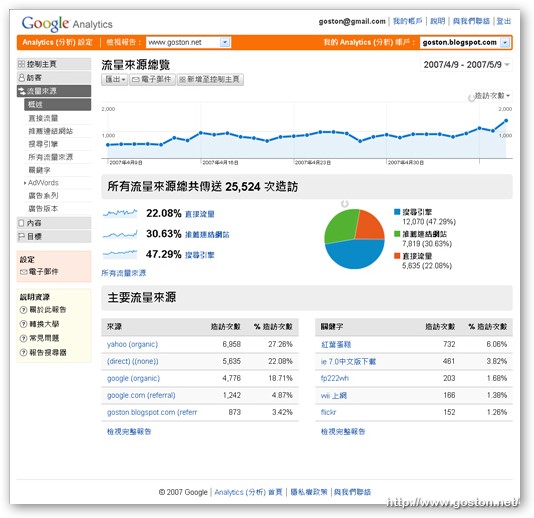534x518 pixels.
Task: Click the 與我們聯絡 link in the header
Action: click(x=471, y=21)
